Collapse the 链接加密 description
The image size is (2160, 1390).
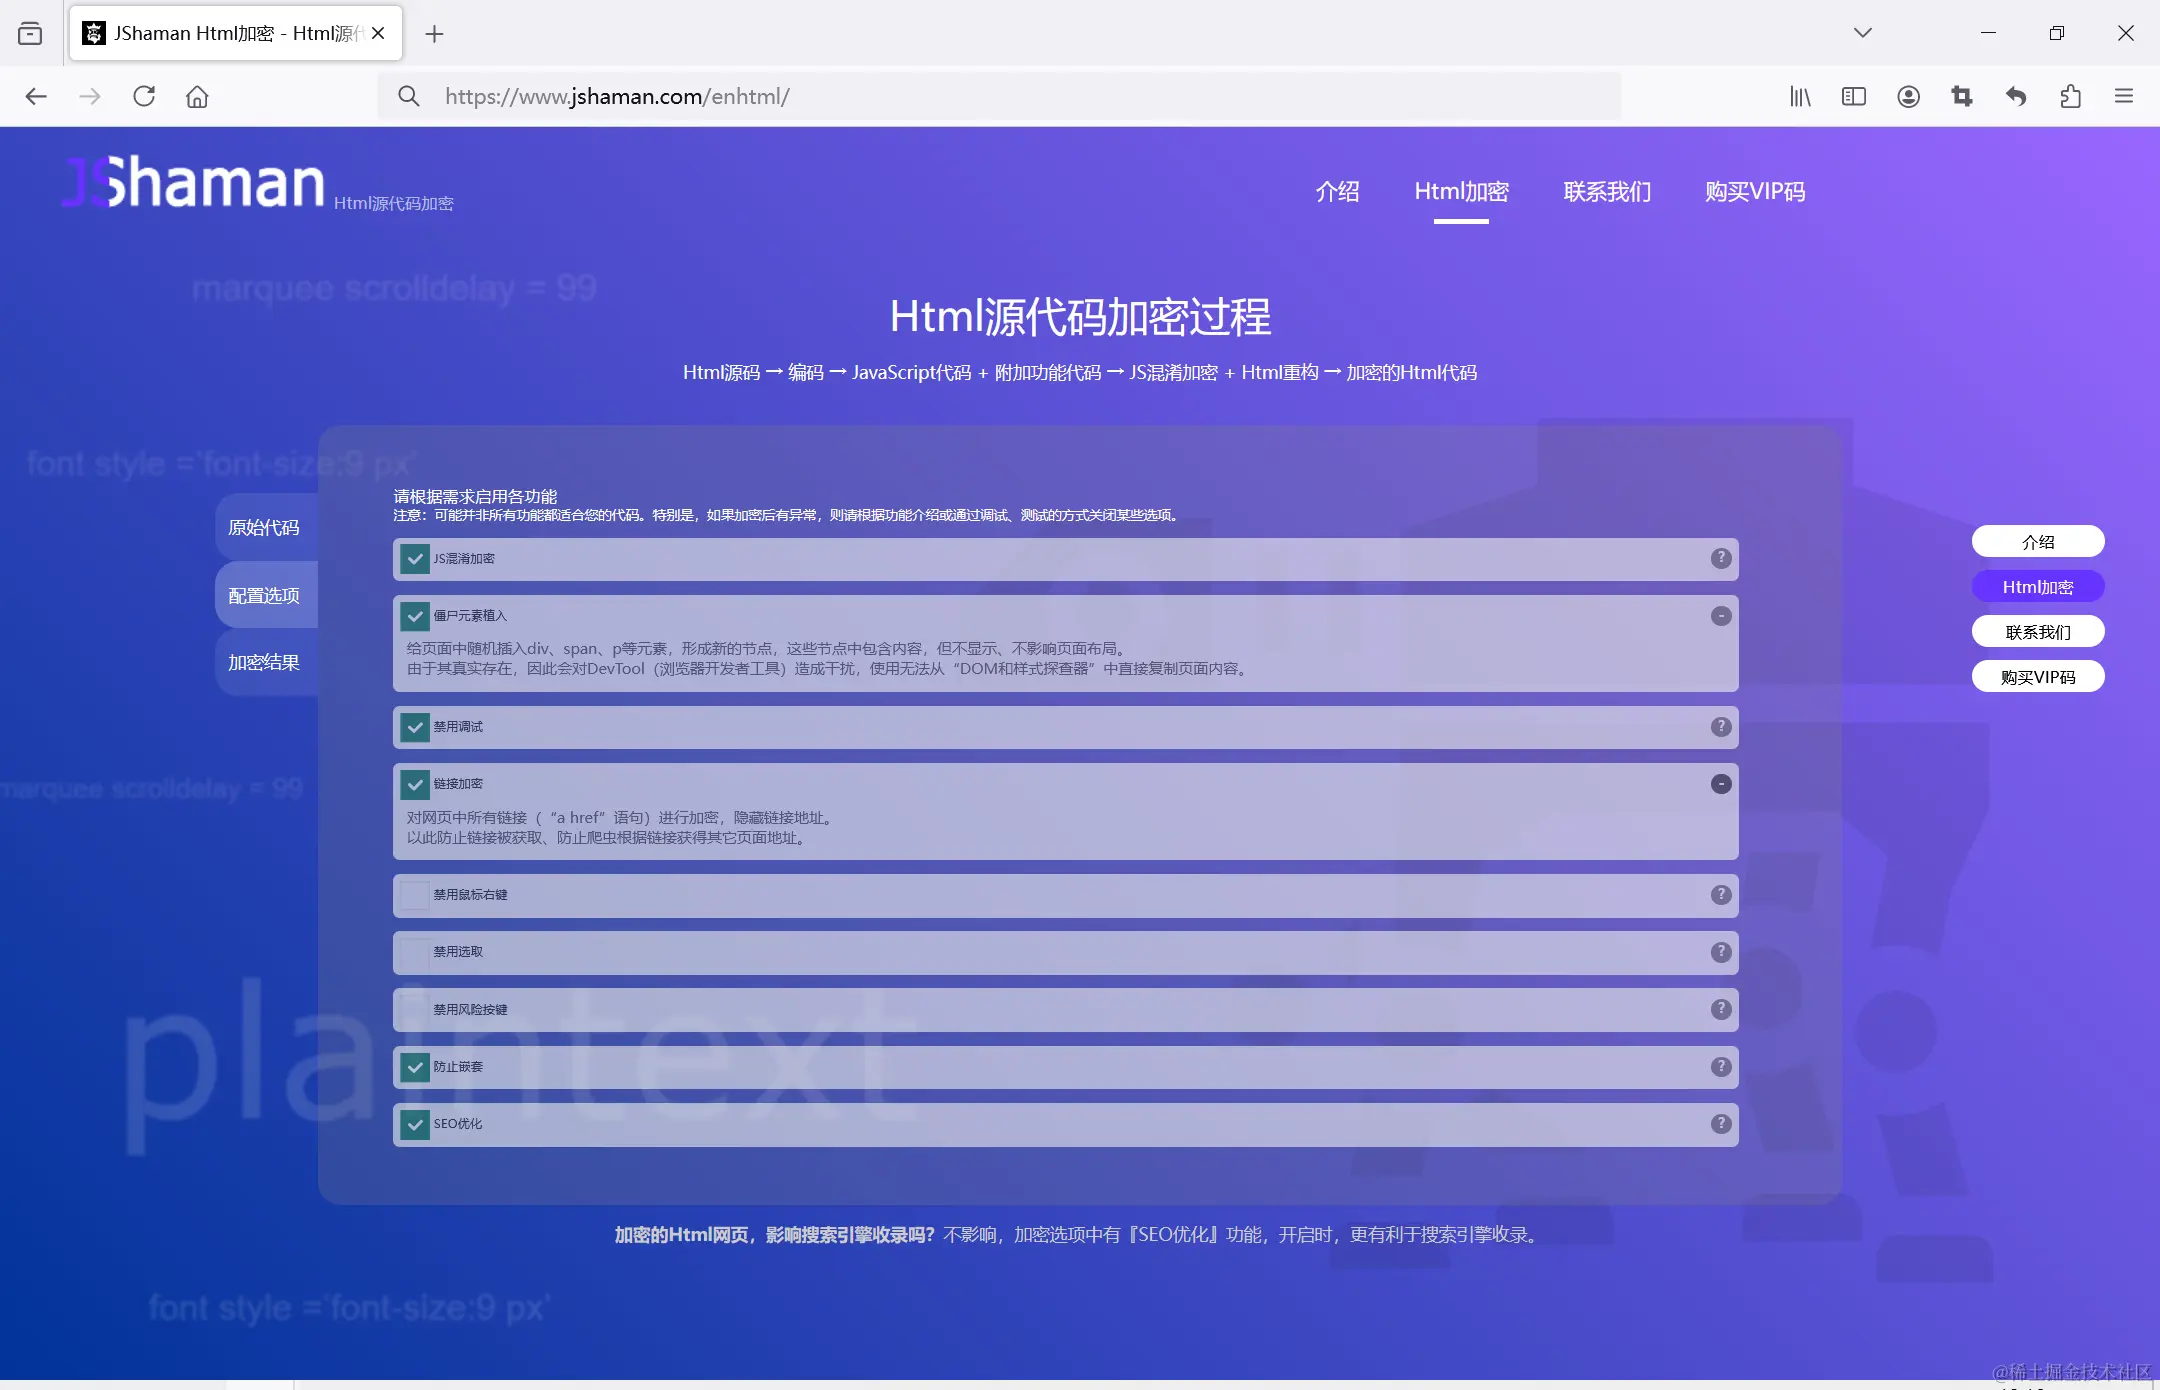point(1720,784)
